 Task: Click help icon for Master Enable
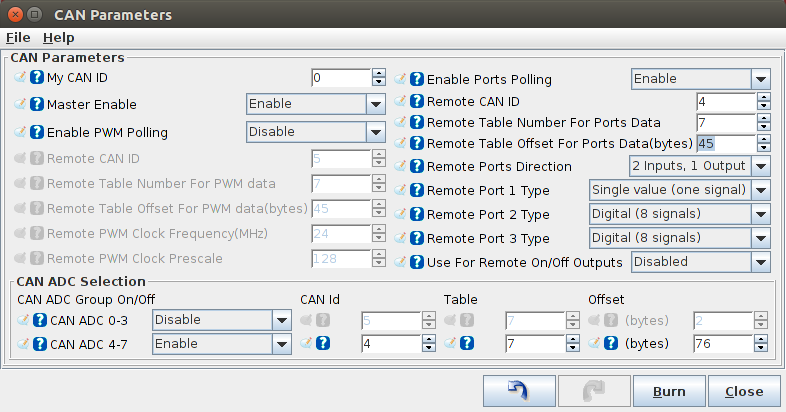point(37,104)
